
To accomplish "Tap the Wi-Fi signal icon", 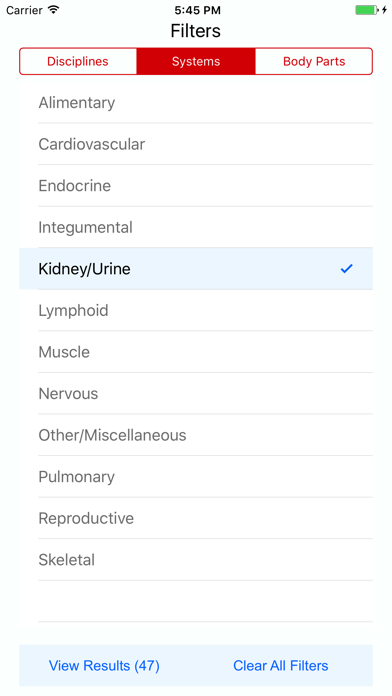I will (x=54, y=10).
